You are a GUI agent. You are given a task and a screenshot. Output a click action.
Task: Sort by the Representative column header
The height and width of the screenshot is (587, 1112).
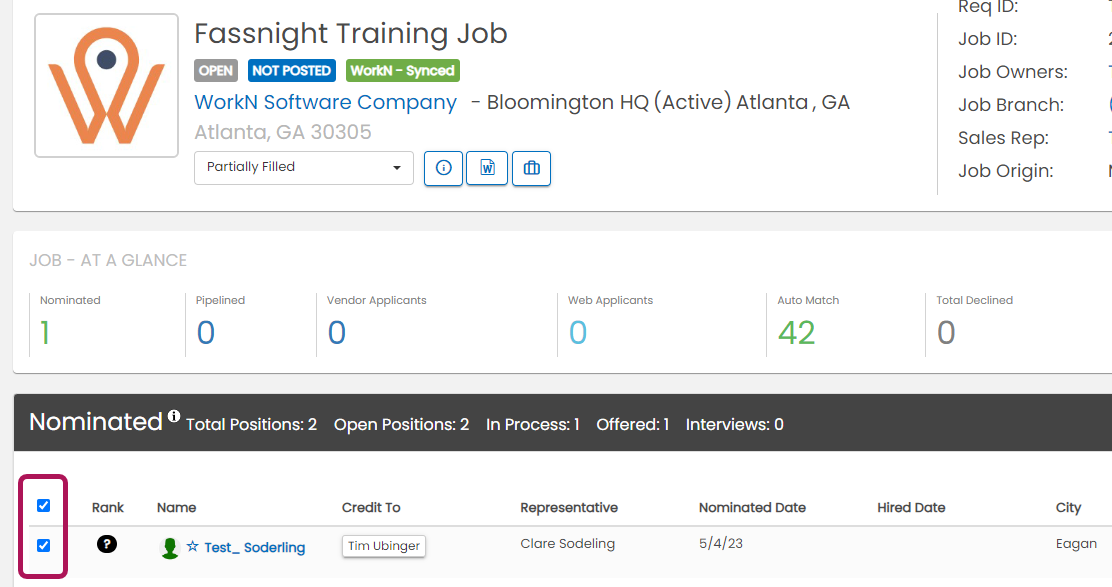(569, 508)
